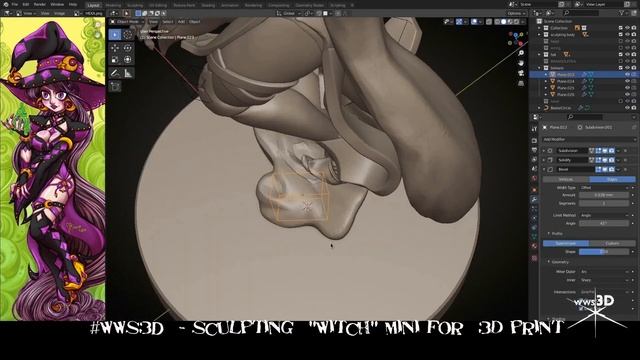Click the viewport zoom magnifier gizmo
Viewport: 640px width, 360px height.
click(x=521, y=53)
